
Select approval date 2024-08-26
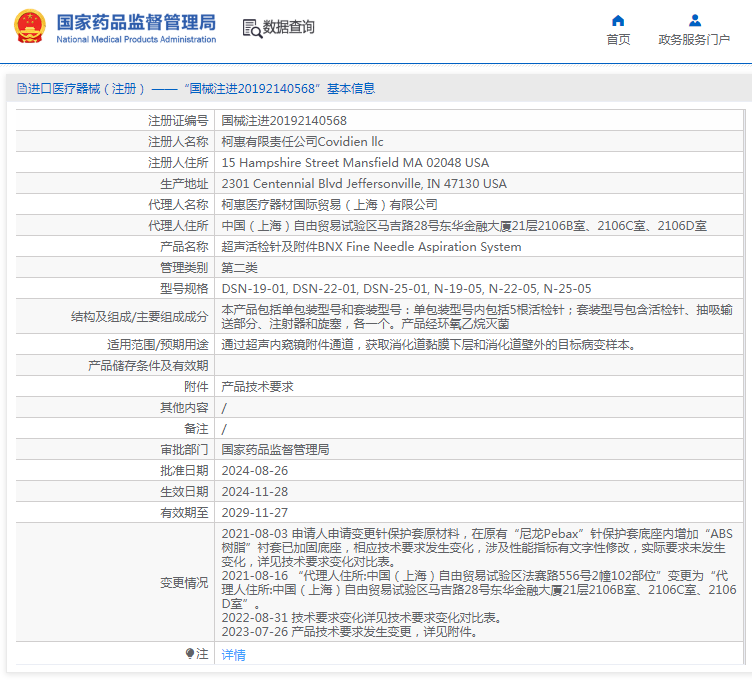coord(255,470)
